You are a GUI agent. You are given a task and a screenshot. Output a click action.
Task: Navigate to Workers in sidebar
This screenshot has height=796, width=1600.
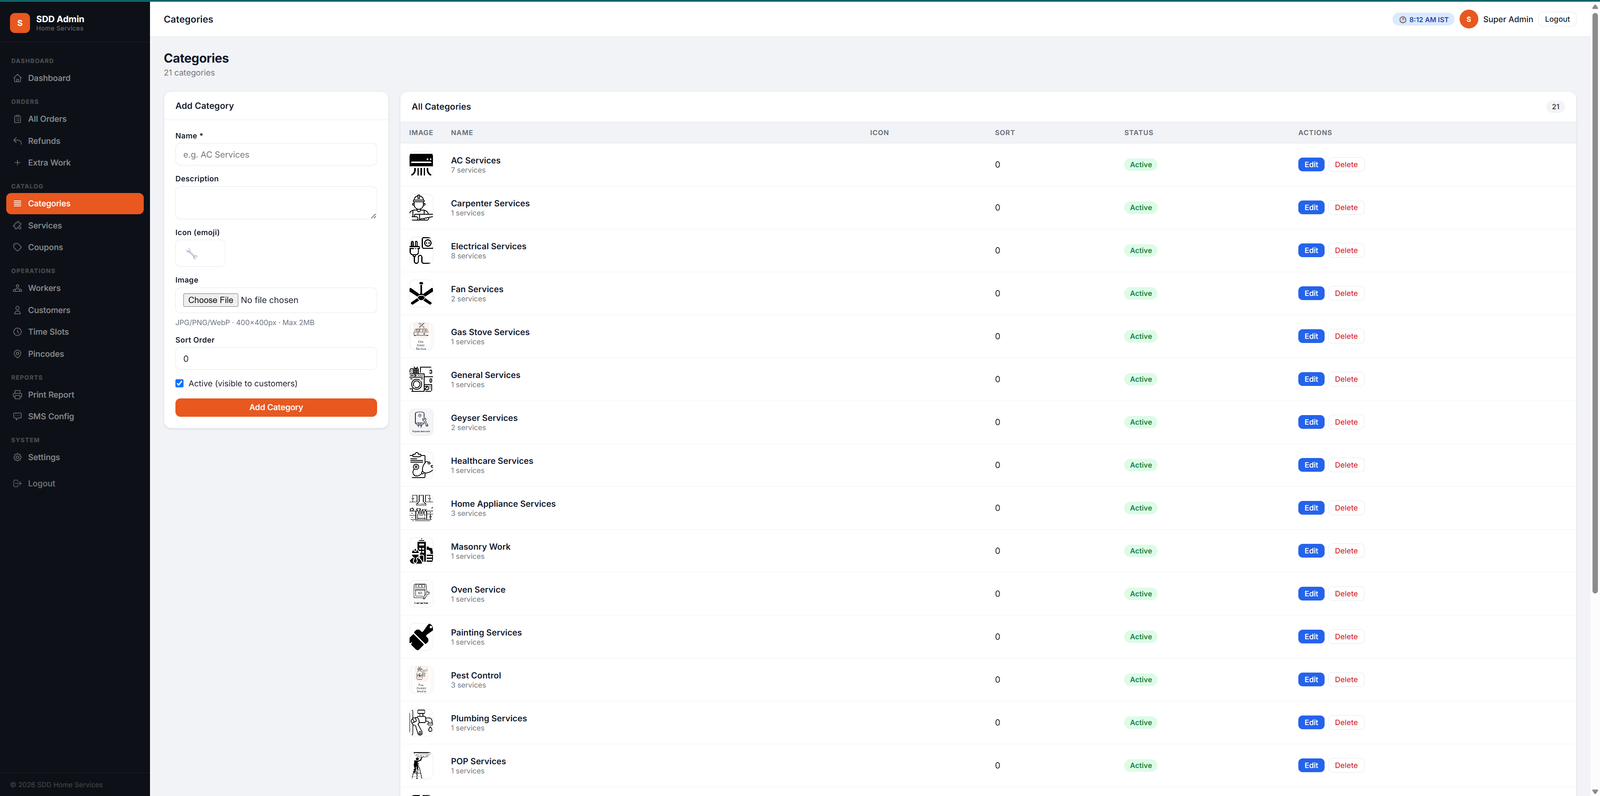coord(75,288)
